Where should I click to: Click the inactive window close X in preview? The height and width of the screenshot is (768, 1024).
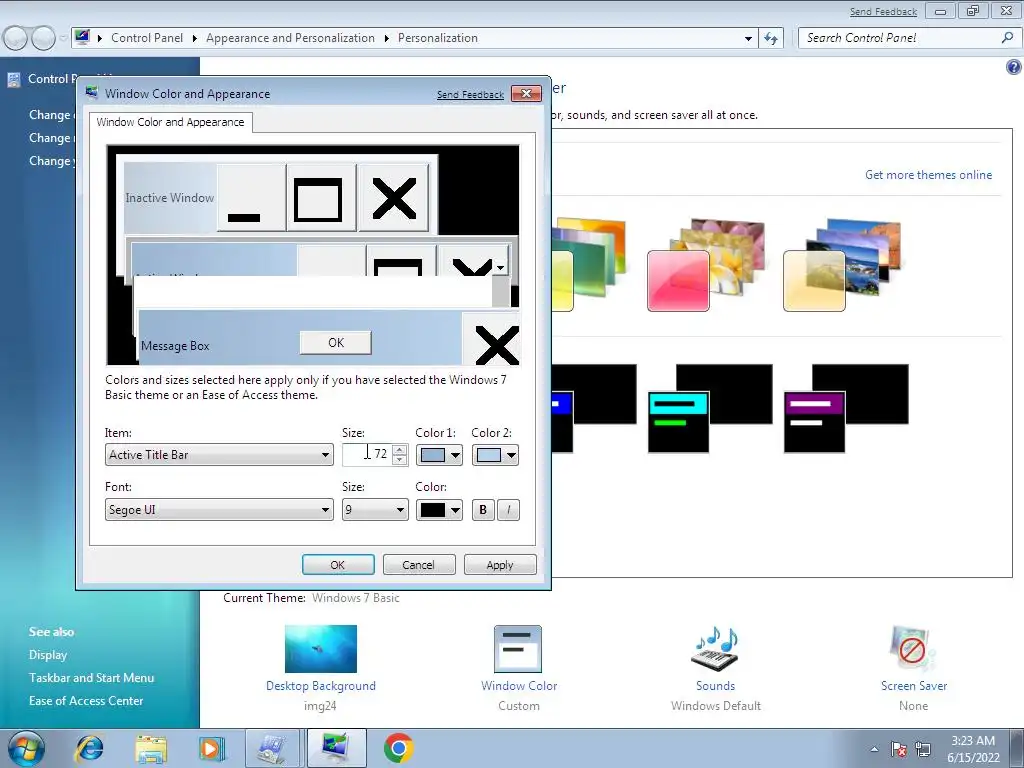[x=394, y=198]
